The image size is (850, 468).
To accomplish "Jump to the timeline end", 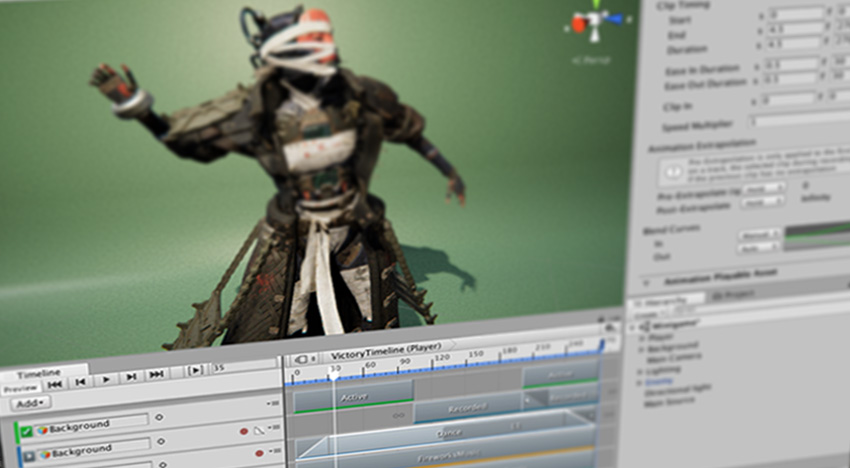I will [x=156, y=375].
